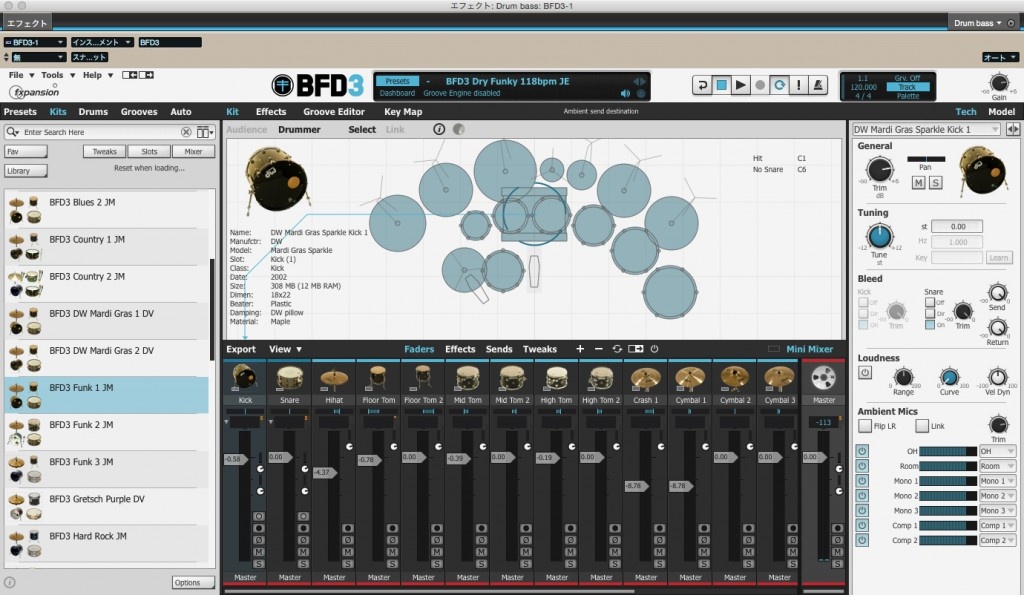The height and width of the screenshot is (595, 1024).
Task: Toggle the Room ambient mic power button
Action: (862, 466)
